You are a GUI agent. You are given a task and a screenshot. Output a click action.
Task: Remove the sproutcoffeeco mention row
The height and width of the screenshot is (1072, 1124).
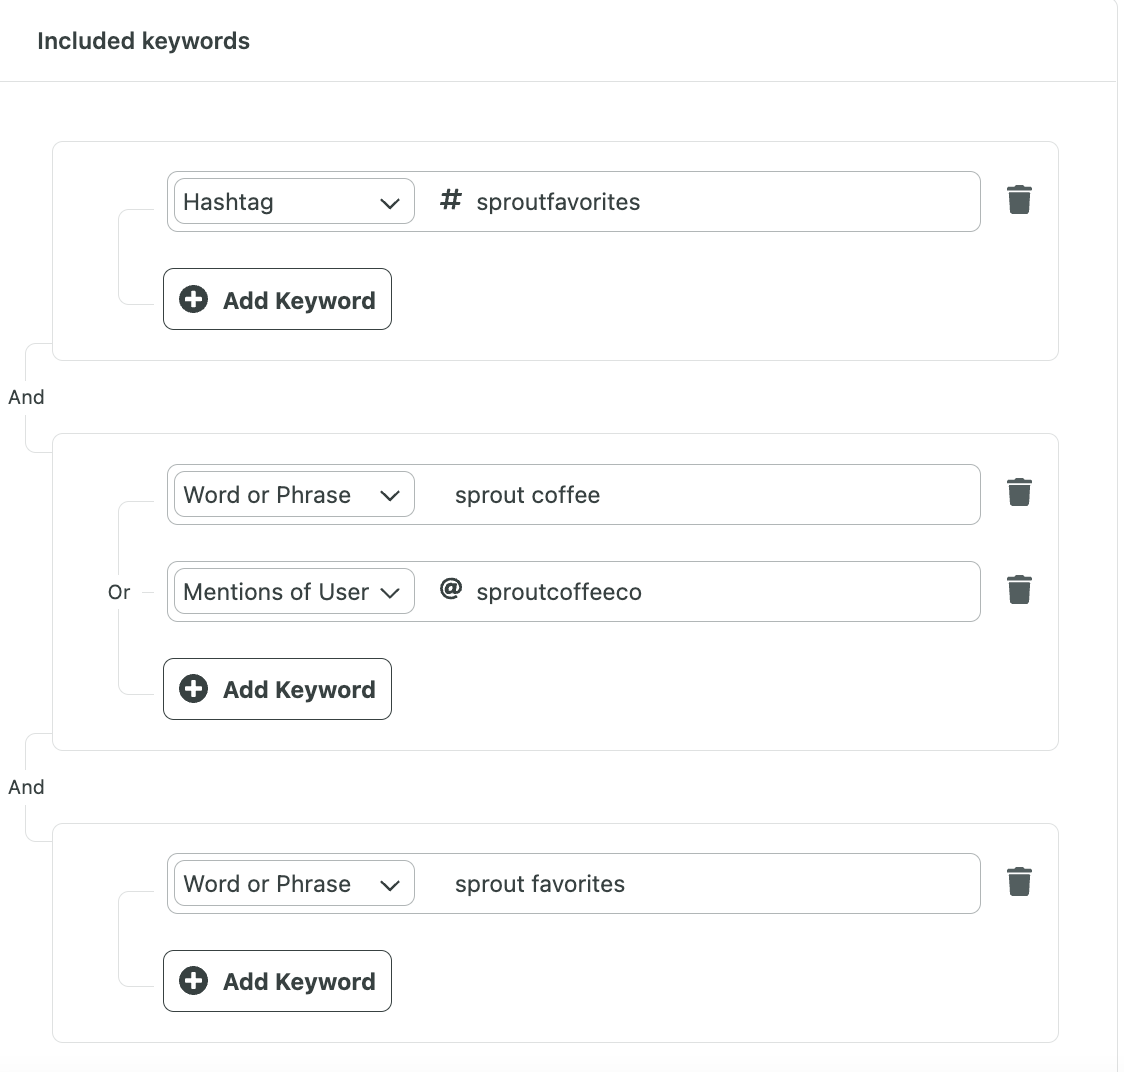coord(1019,590)
